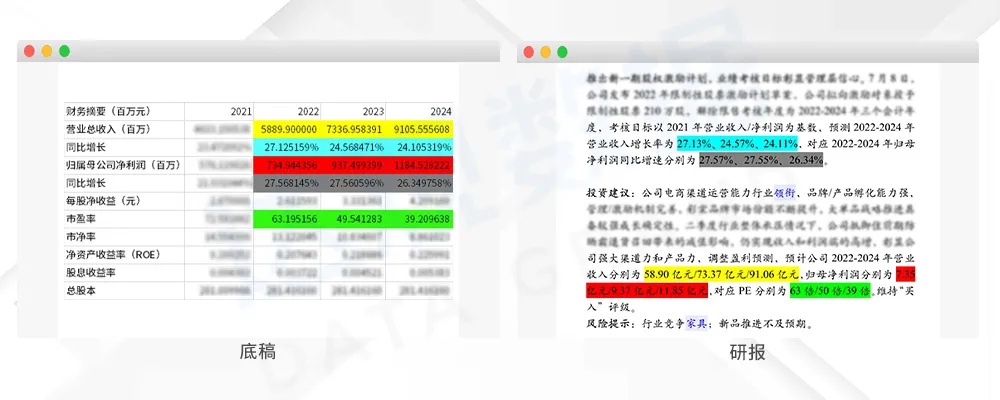Click yellow cell 9105.555608
Image resolution: width=1000 pixels, height=400 pixels.
420,129
